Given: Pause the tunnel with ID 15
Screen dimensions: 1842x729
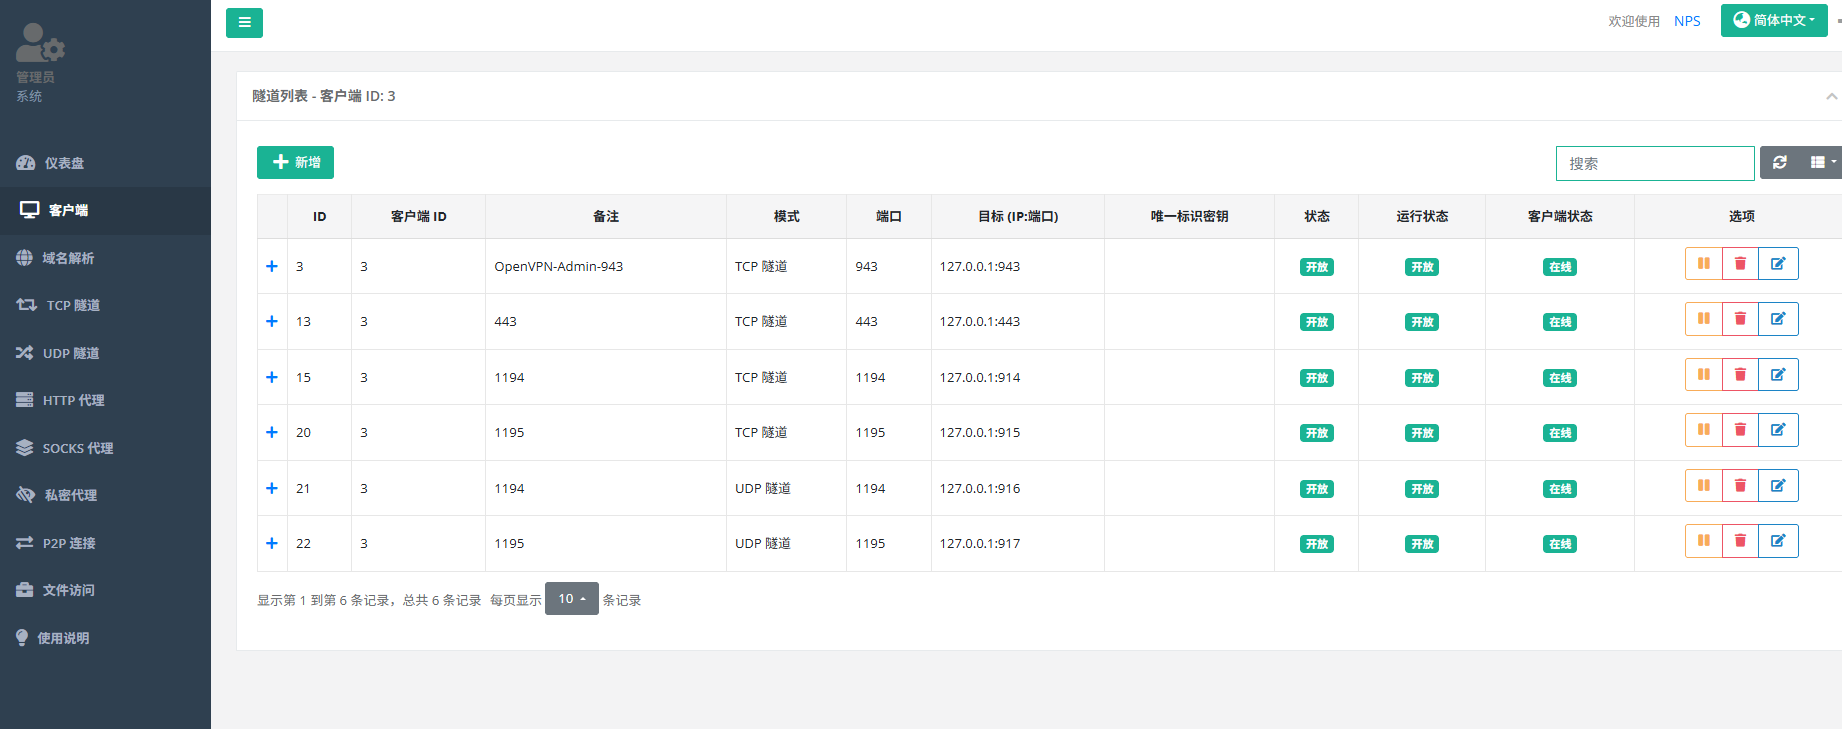Looking at the screenshot, I should [1703, 375].
